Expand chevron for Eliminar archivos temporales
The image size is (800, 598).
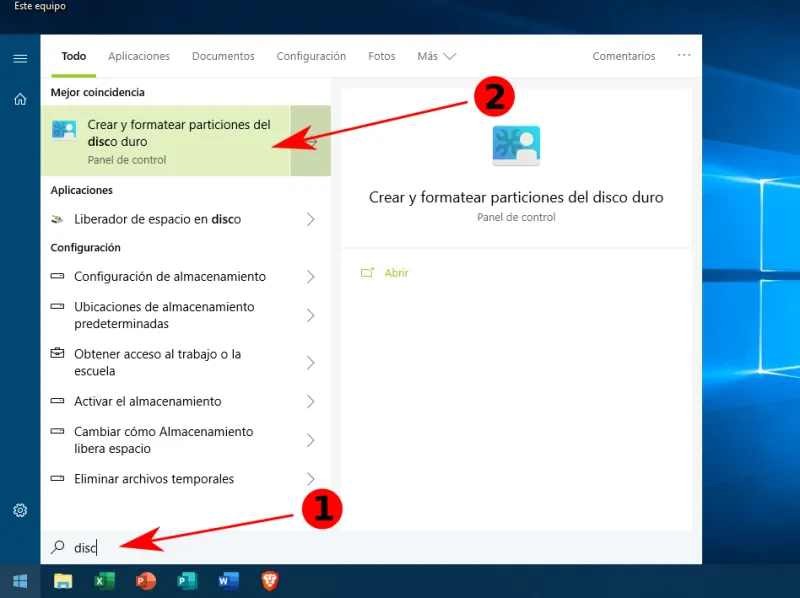click(310, 479)
